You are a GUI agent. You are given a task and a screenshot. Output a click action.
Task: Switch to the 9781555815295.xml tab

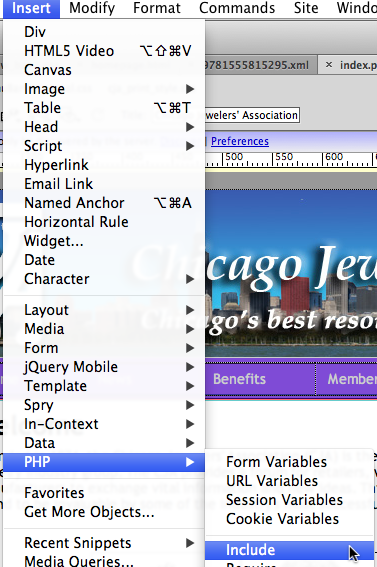click(258, 65)
